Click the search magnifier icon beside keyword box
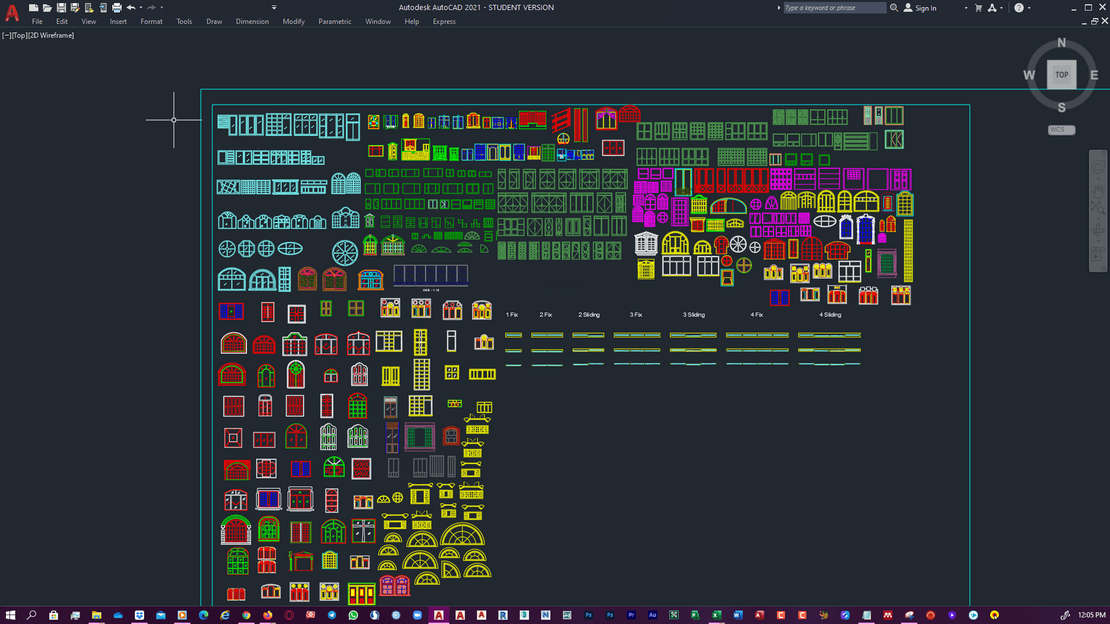The height and width of the screenshot is (624, 1110). [x=894, y=8]
